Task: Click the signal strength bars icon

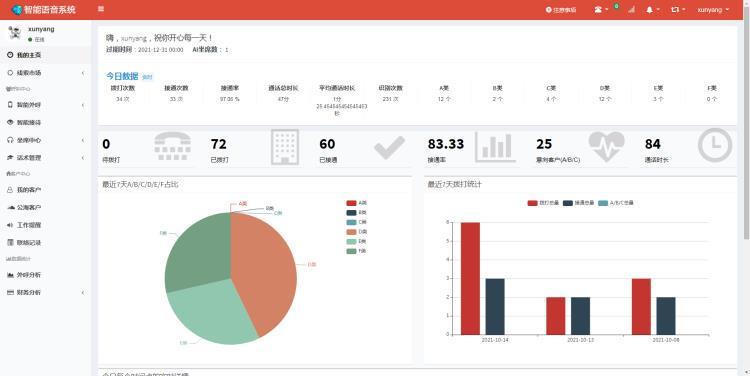Action: point(631,10)
